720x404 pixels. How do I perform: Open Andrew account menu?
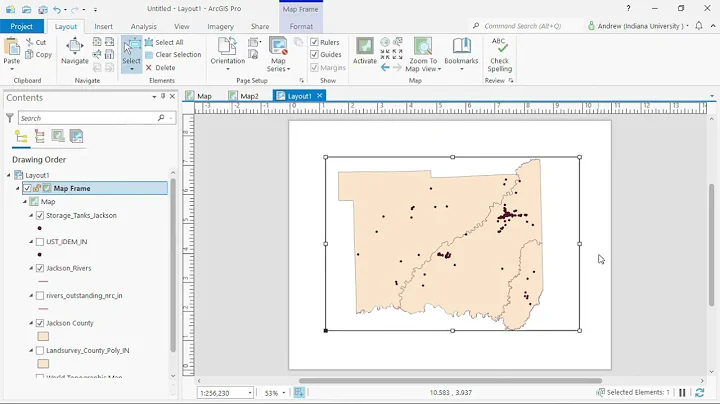[638, 26]
